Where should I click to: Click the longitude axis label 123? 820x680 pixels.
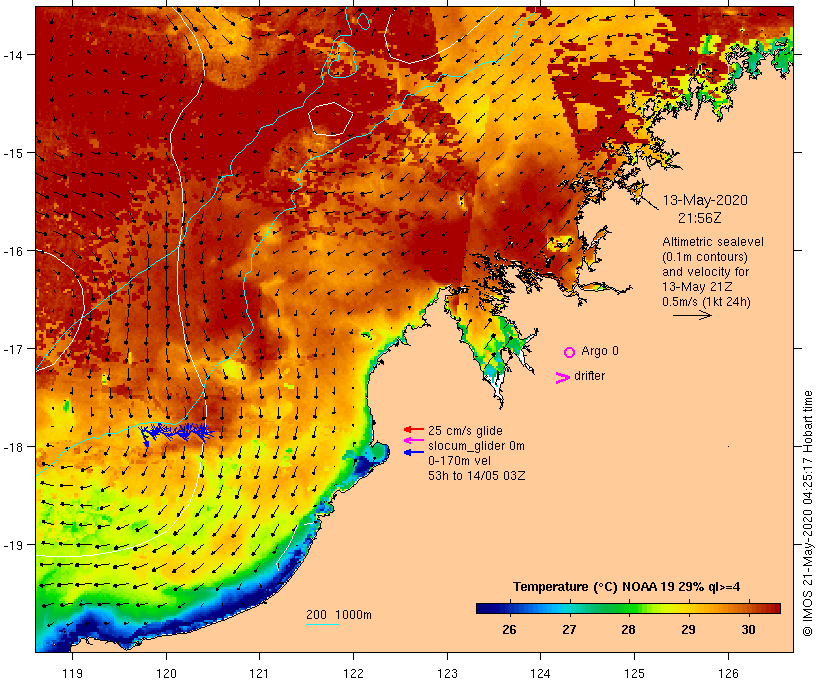(447, 673)
